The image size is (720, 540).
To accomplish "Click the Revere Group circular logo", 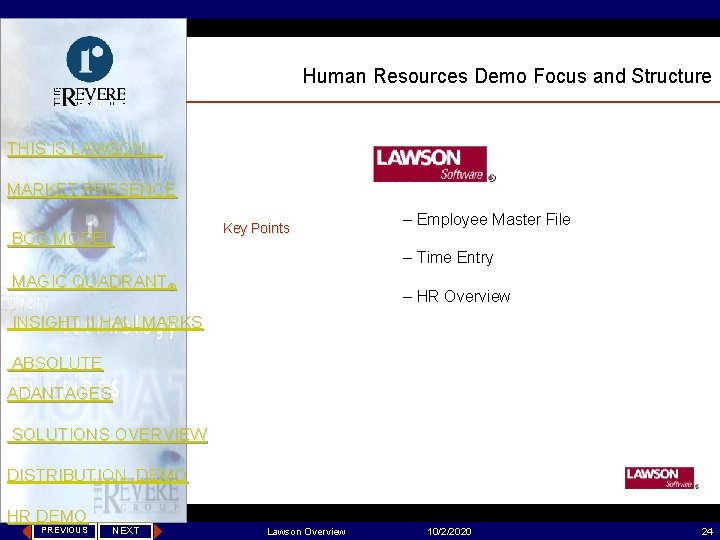I will (x=90, y=59).
